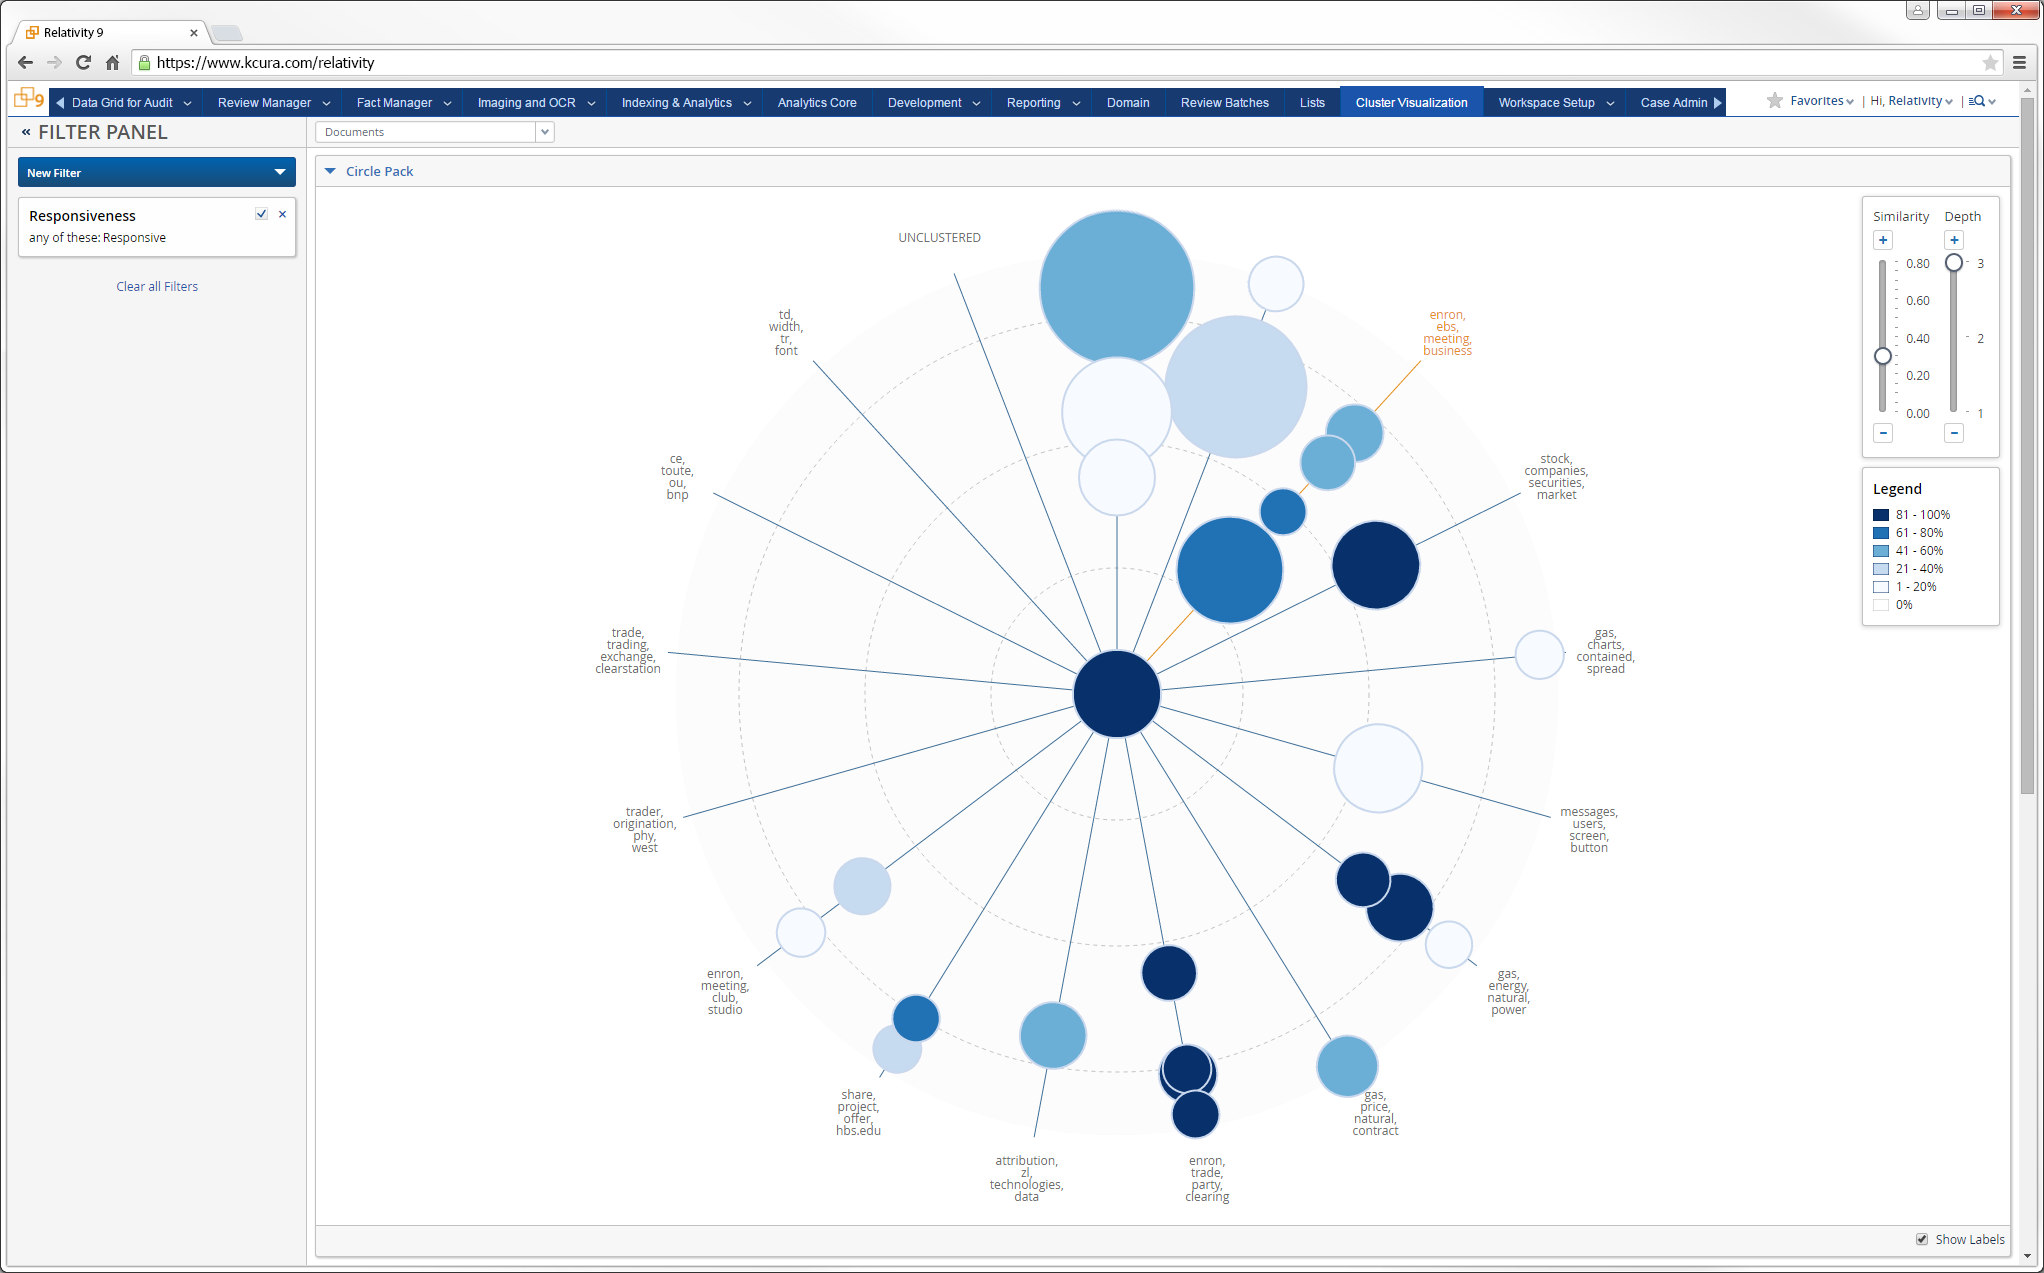Uncheck the Responsiveness filter checkbox
The height and width of the screenshot is (1273, 2044).
pyautogui.click(x=261, y=214)
